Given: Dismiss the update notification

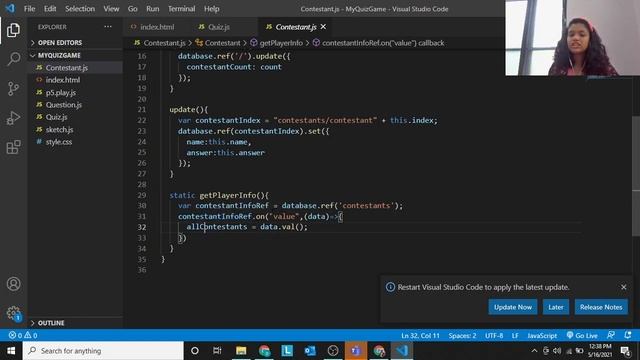Looking at the screenshot, I should (624, 287).
